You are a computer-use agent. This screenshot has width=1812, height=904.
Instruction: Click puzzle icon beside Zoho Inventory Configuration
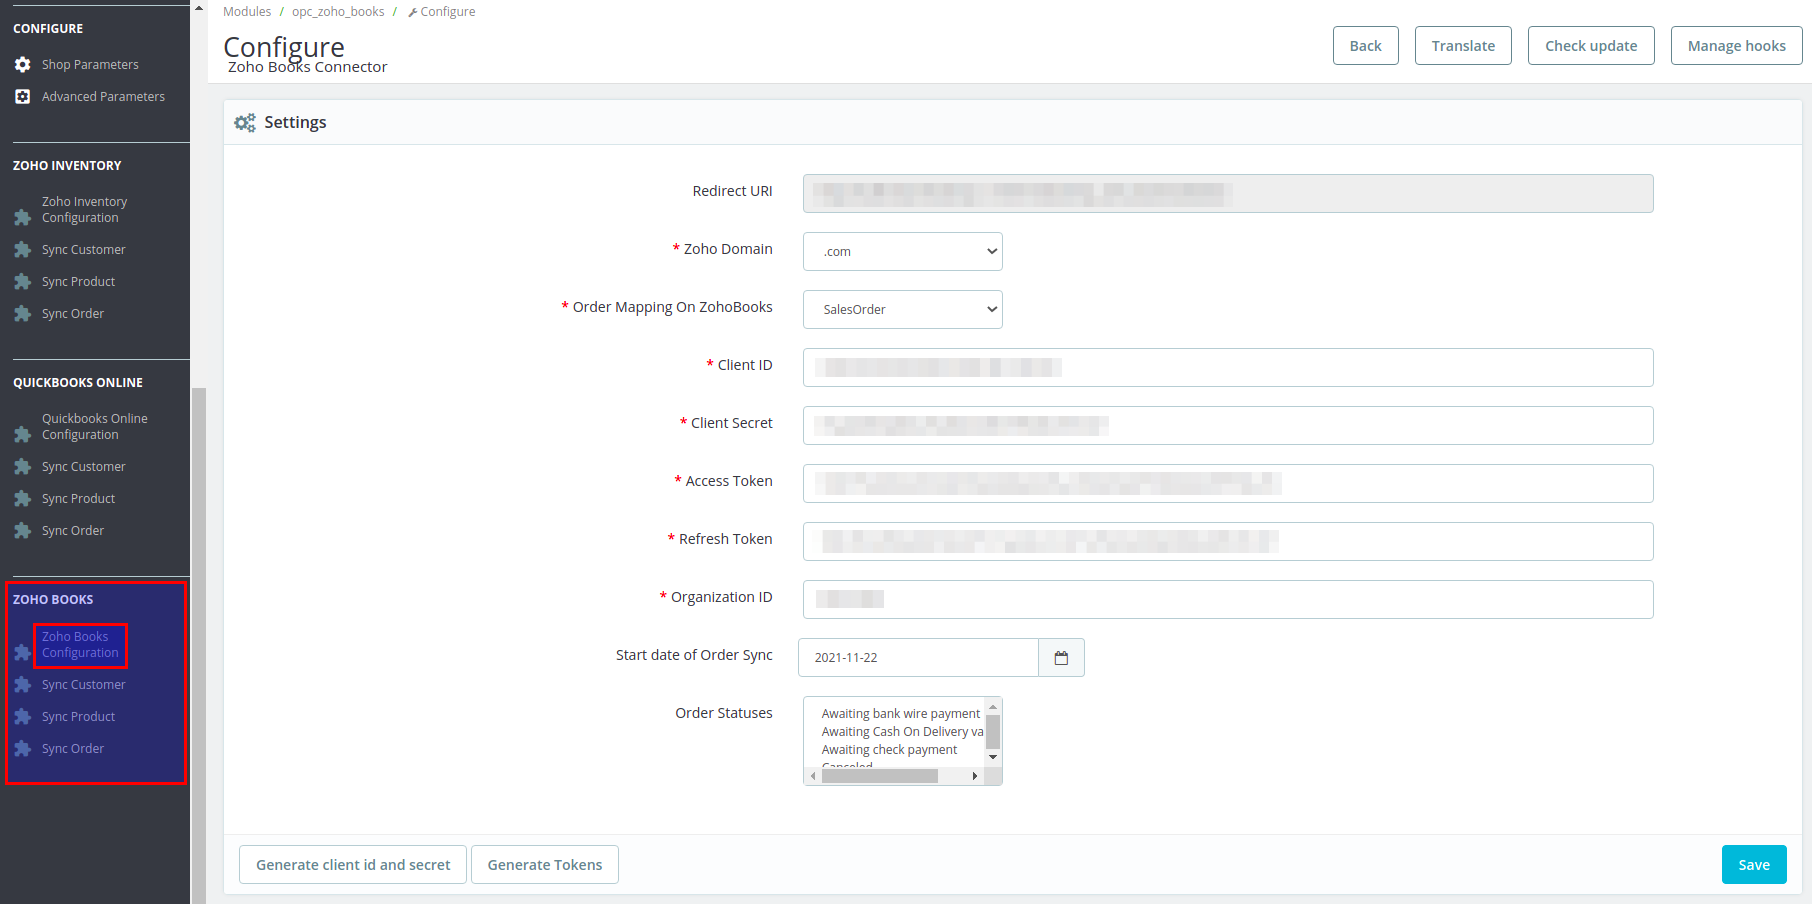pos(22,217)
